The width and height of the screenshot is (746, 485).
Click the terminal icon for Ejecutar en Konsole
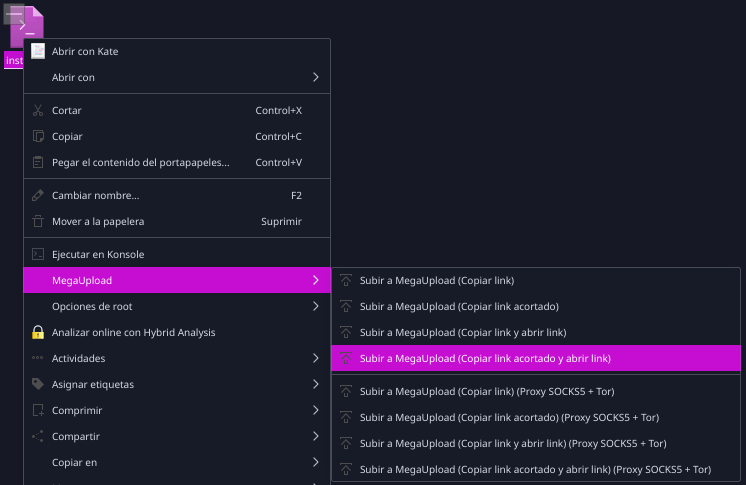pos(38,254)
